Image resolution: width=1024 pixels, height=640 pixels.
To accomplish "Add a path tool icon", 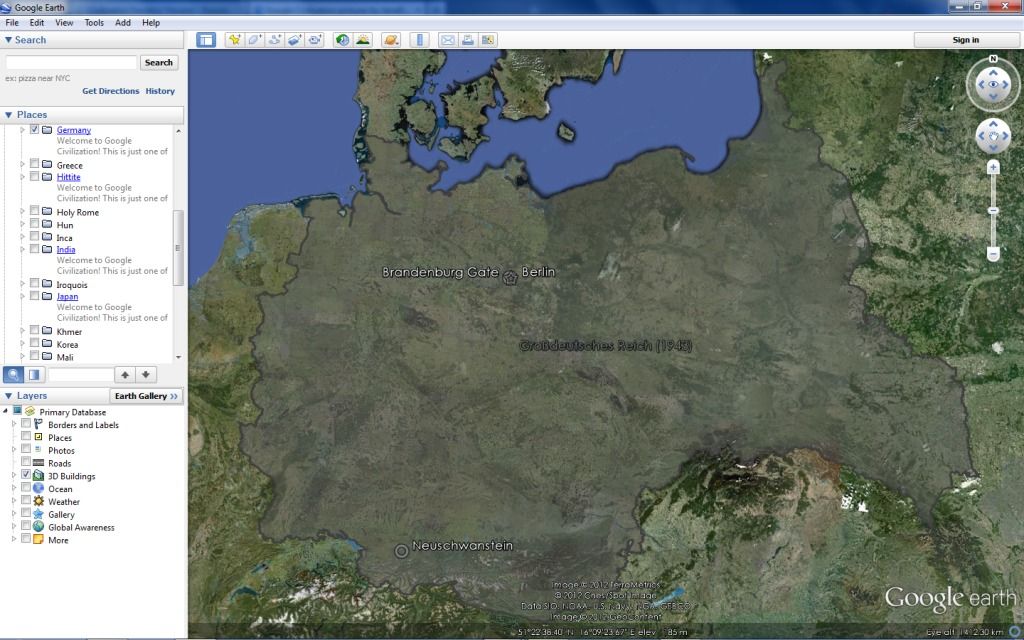I will (274, 40).
